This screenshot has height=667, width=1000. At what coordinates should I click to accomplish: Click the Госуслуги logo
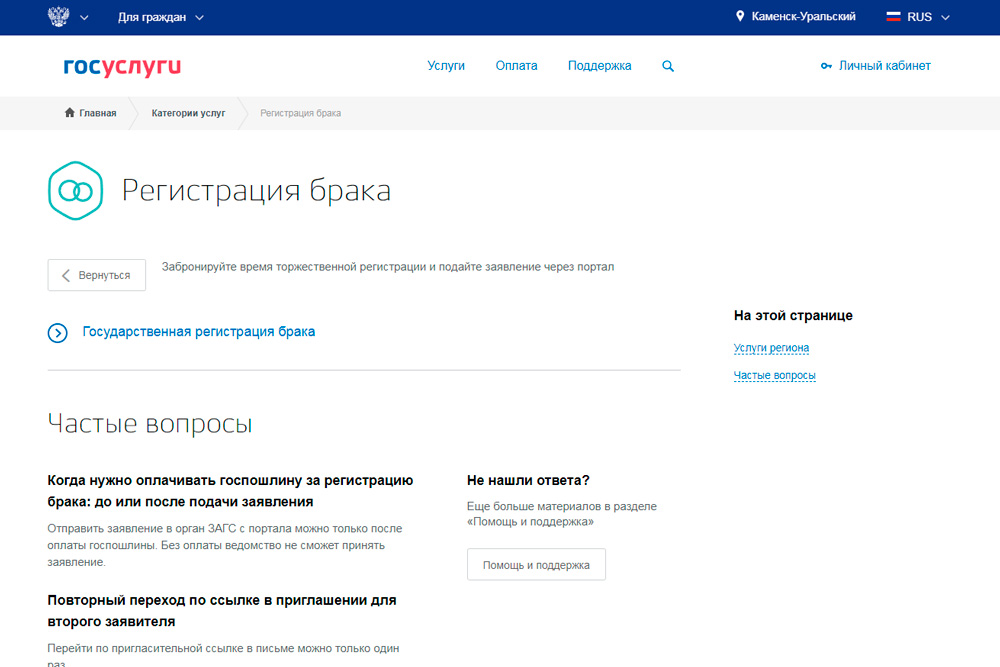tap(120, 66)
